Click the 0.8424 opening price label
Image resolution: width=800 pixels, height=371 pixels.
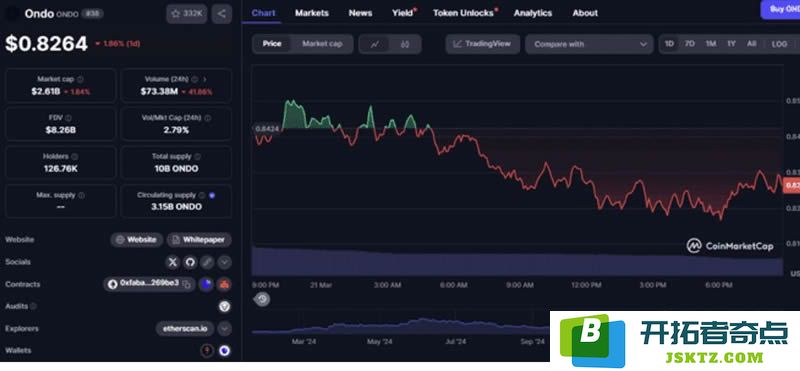pyautogui.click(x=267, y=129)
